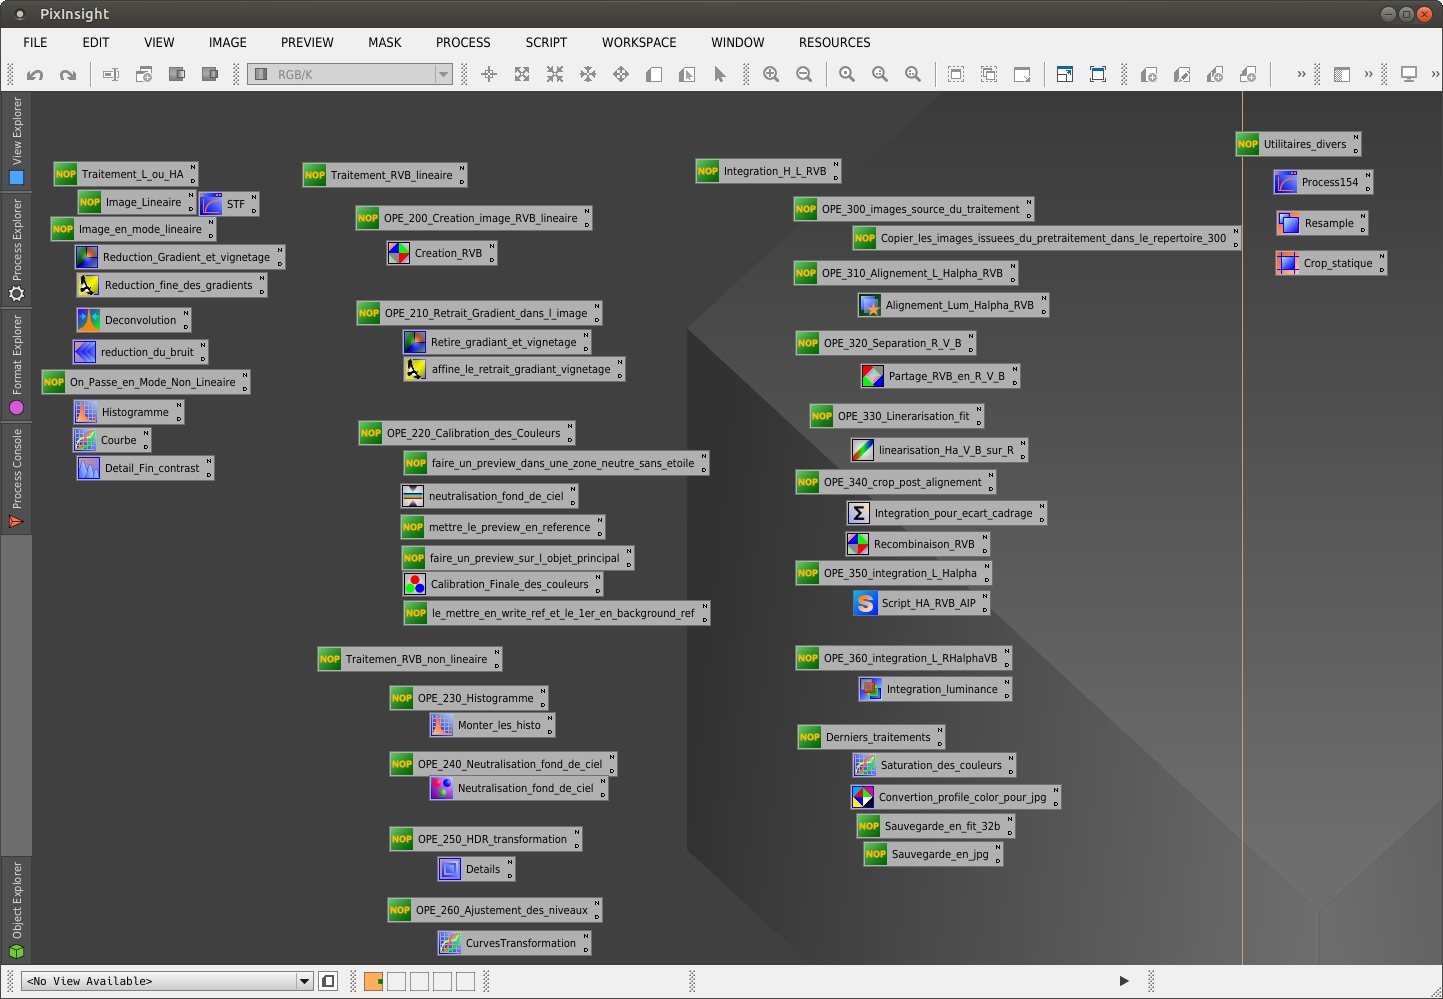Screen dimensions: 1443x999
Task: Click the Script_HA_RVB_AIP script icon
Action: (x=866, y=603)
